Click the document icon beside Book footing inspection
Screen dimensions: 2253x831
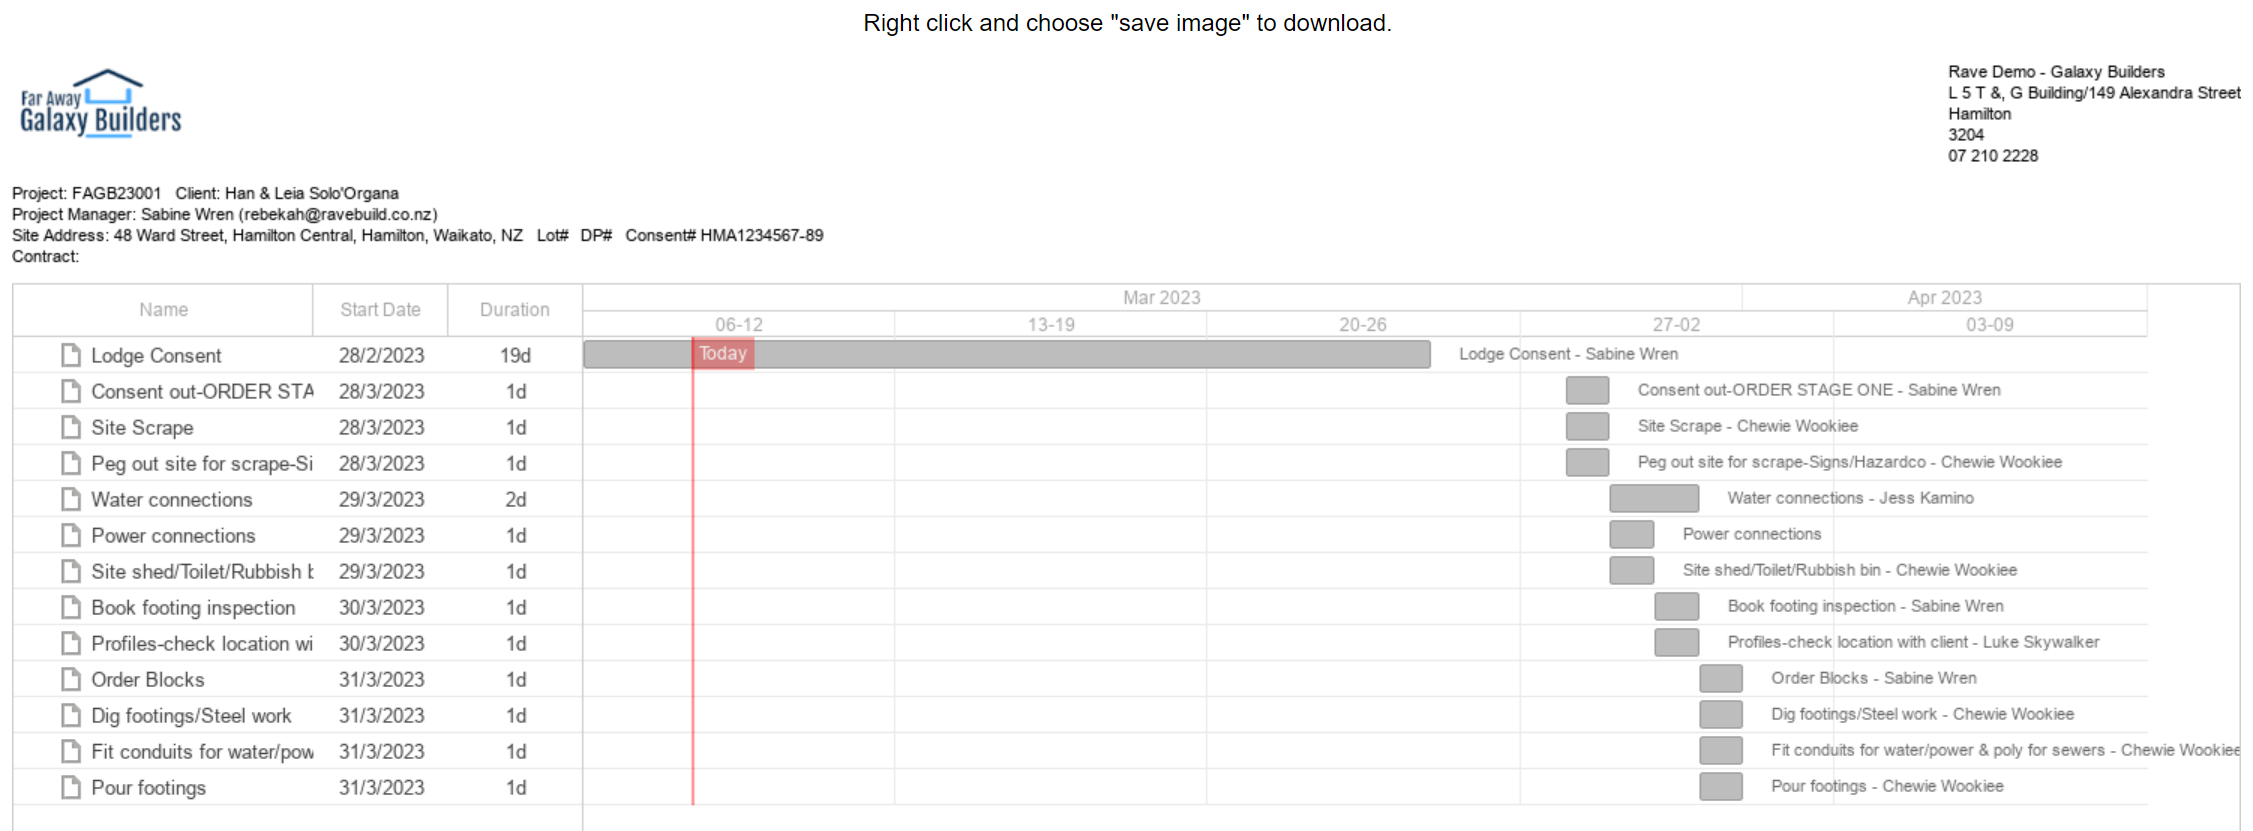(x=71, y=607)
